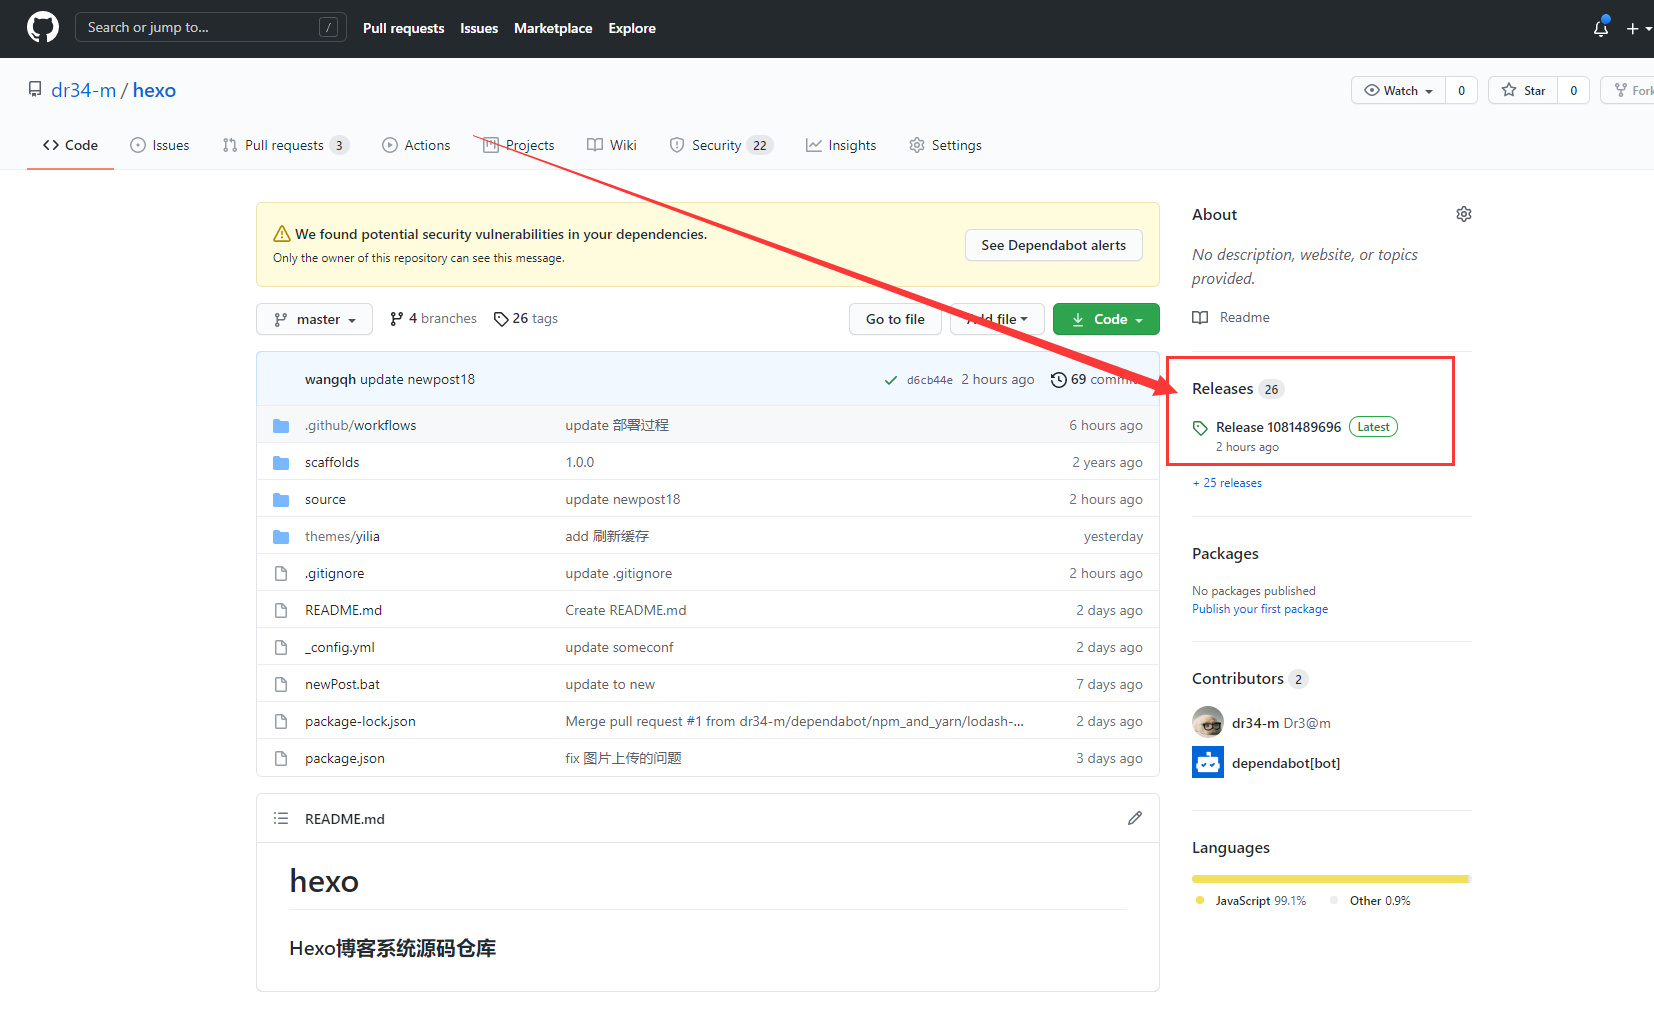Image resolution: width=1654 pixels, height=1009 pixels.
Task: Open the 26 tags link
Action: coord(526,318)
